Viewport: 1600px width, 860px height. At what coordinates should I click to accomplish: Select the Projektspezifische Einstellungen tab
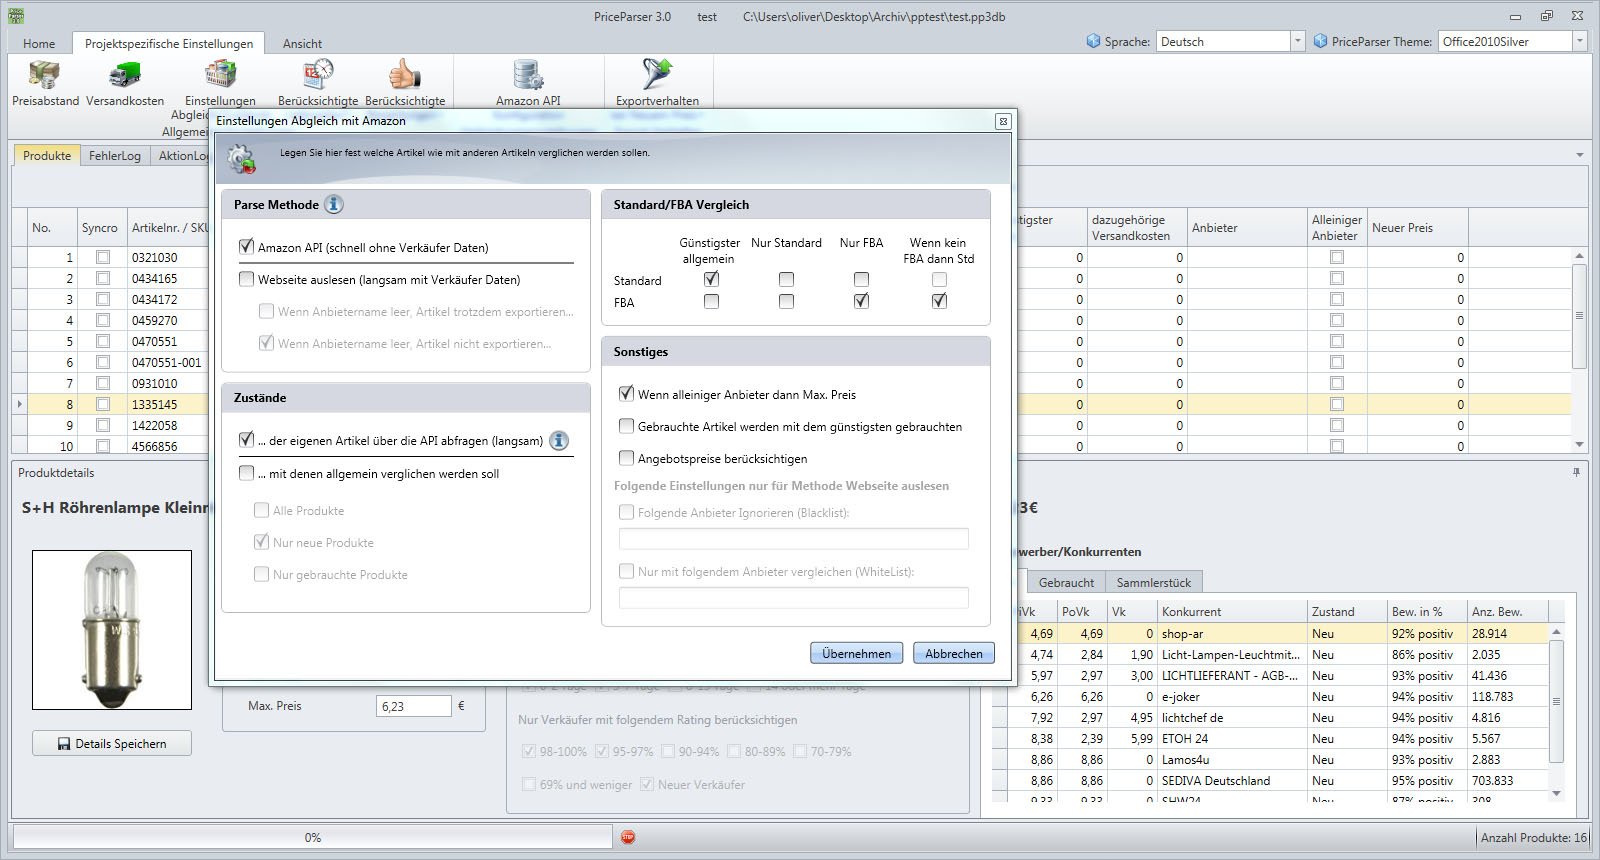(x=169, y=43)
